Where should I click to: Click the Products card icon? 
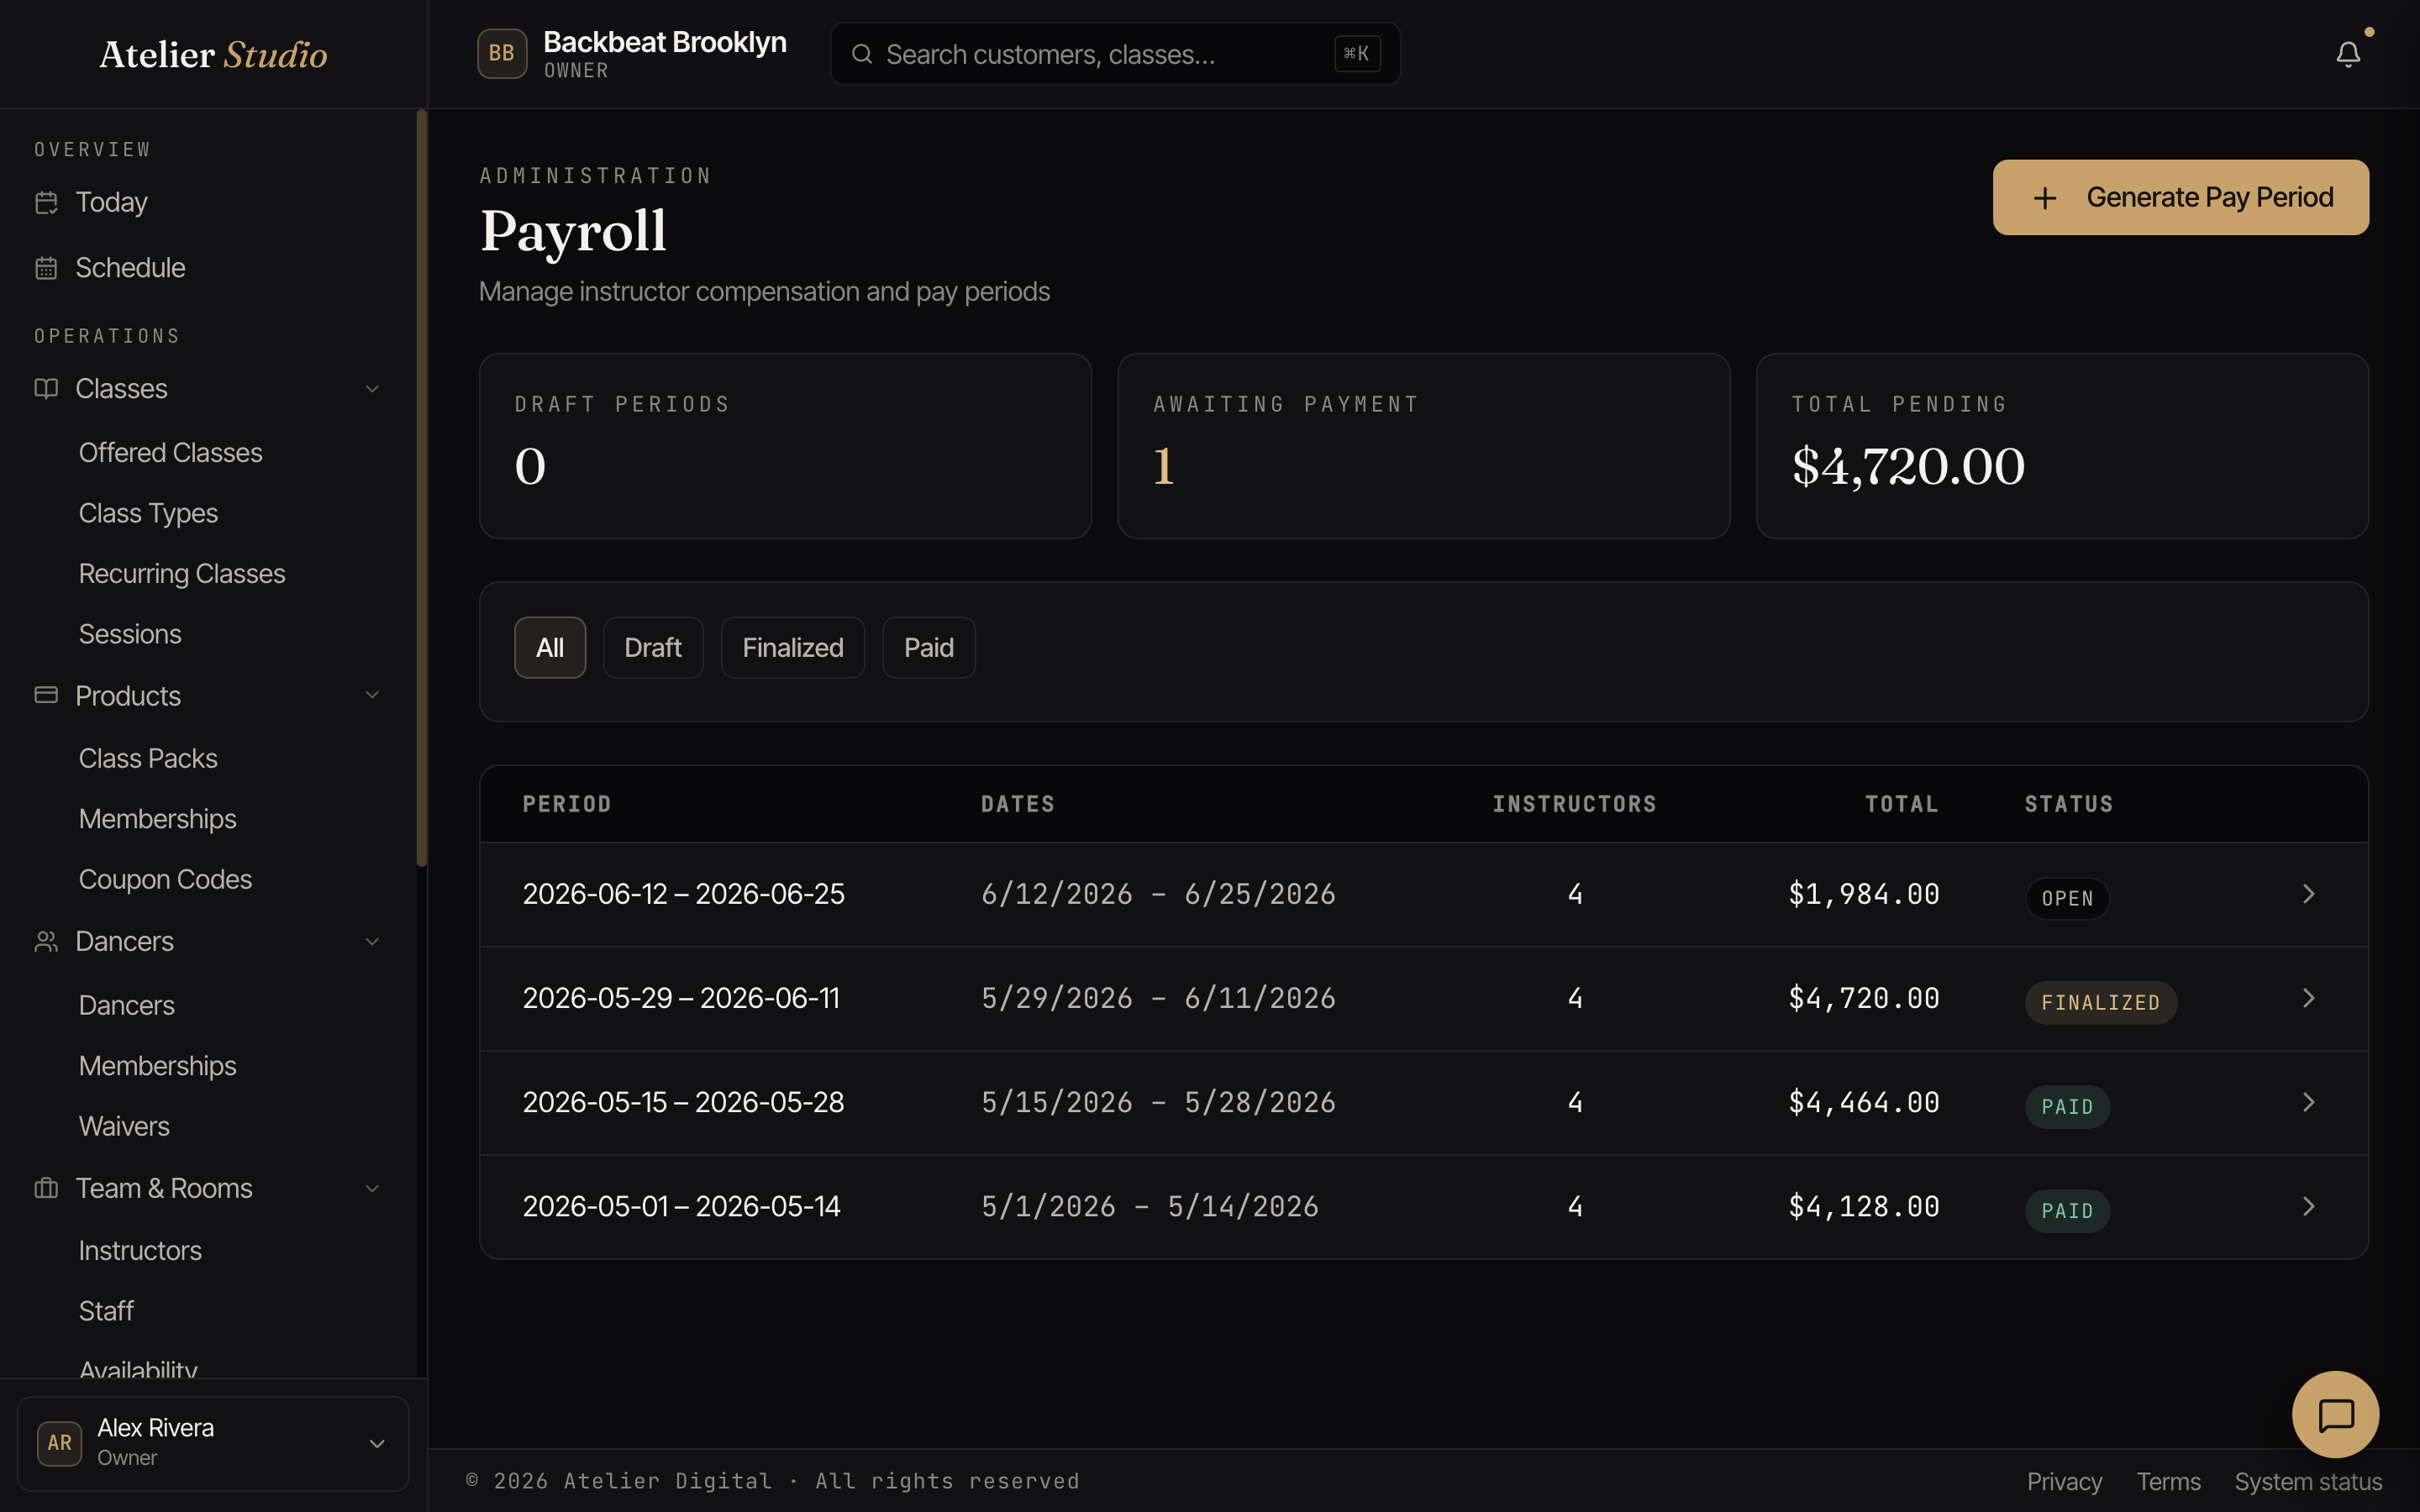point(46,695)
